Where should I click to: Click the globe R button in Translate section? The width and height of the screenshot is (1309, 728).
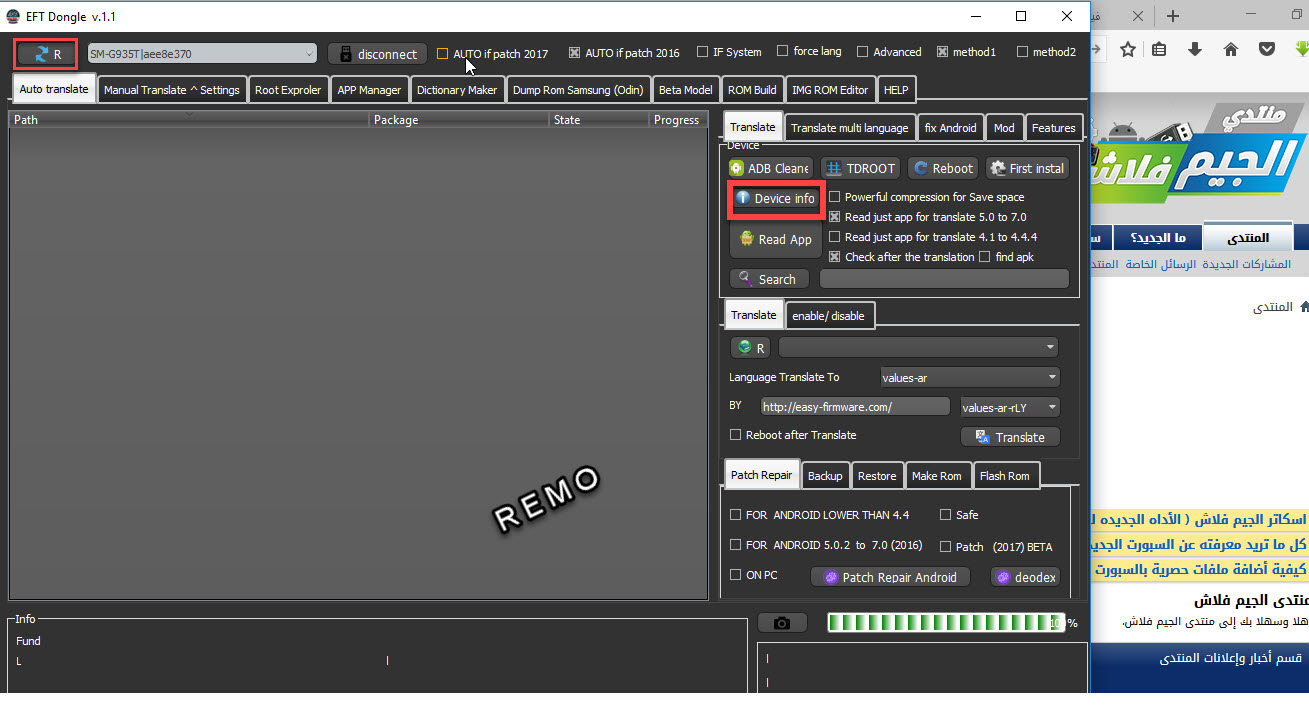click(750, 348)
